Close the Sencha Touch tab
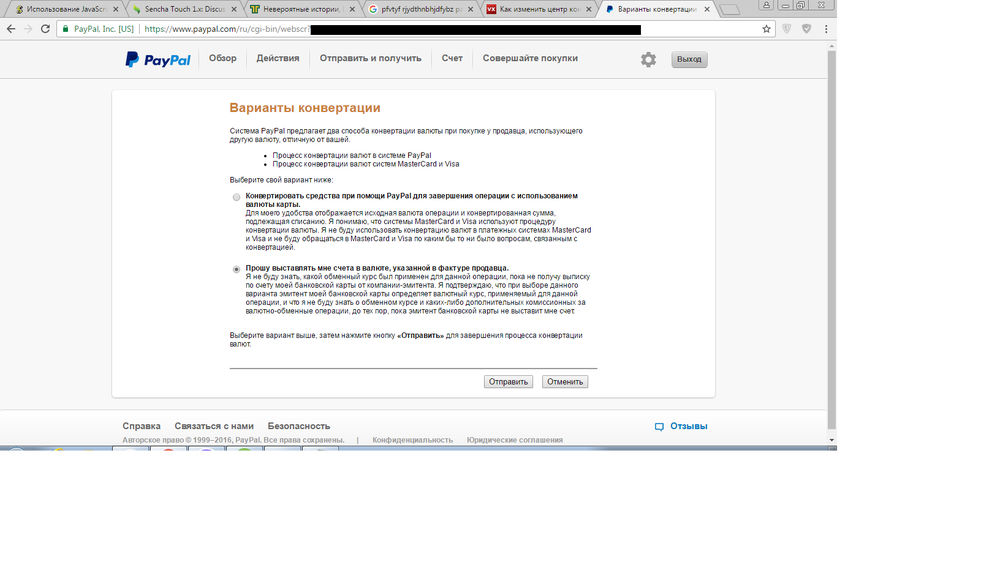 [x=234, y=10]
